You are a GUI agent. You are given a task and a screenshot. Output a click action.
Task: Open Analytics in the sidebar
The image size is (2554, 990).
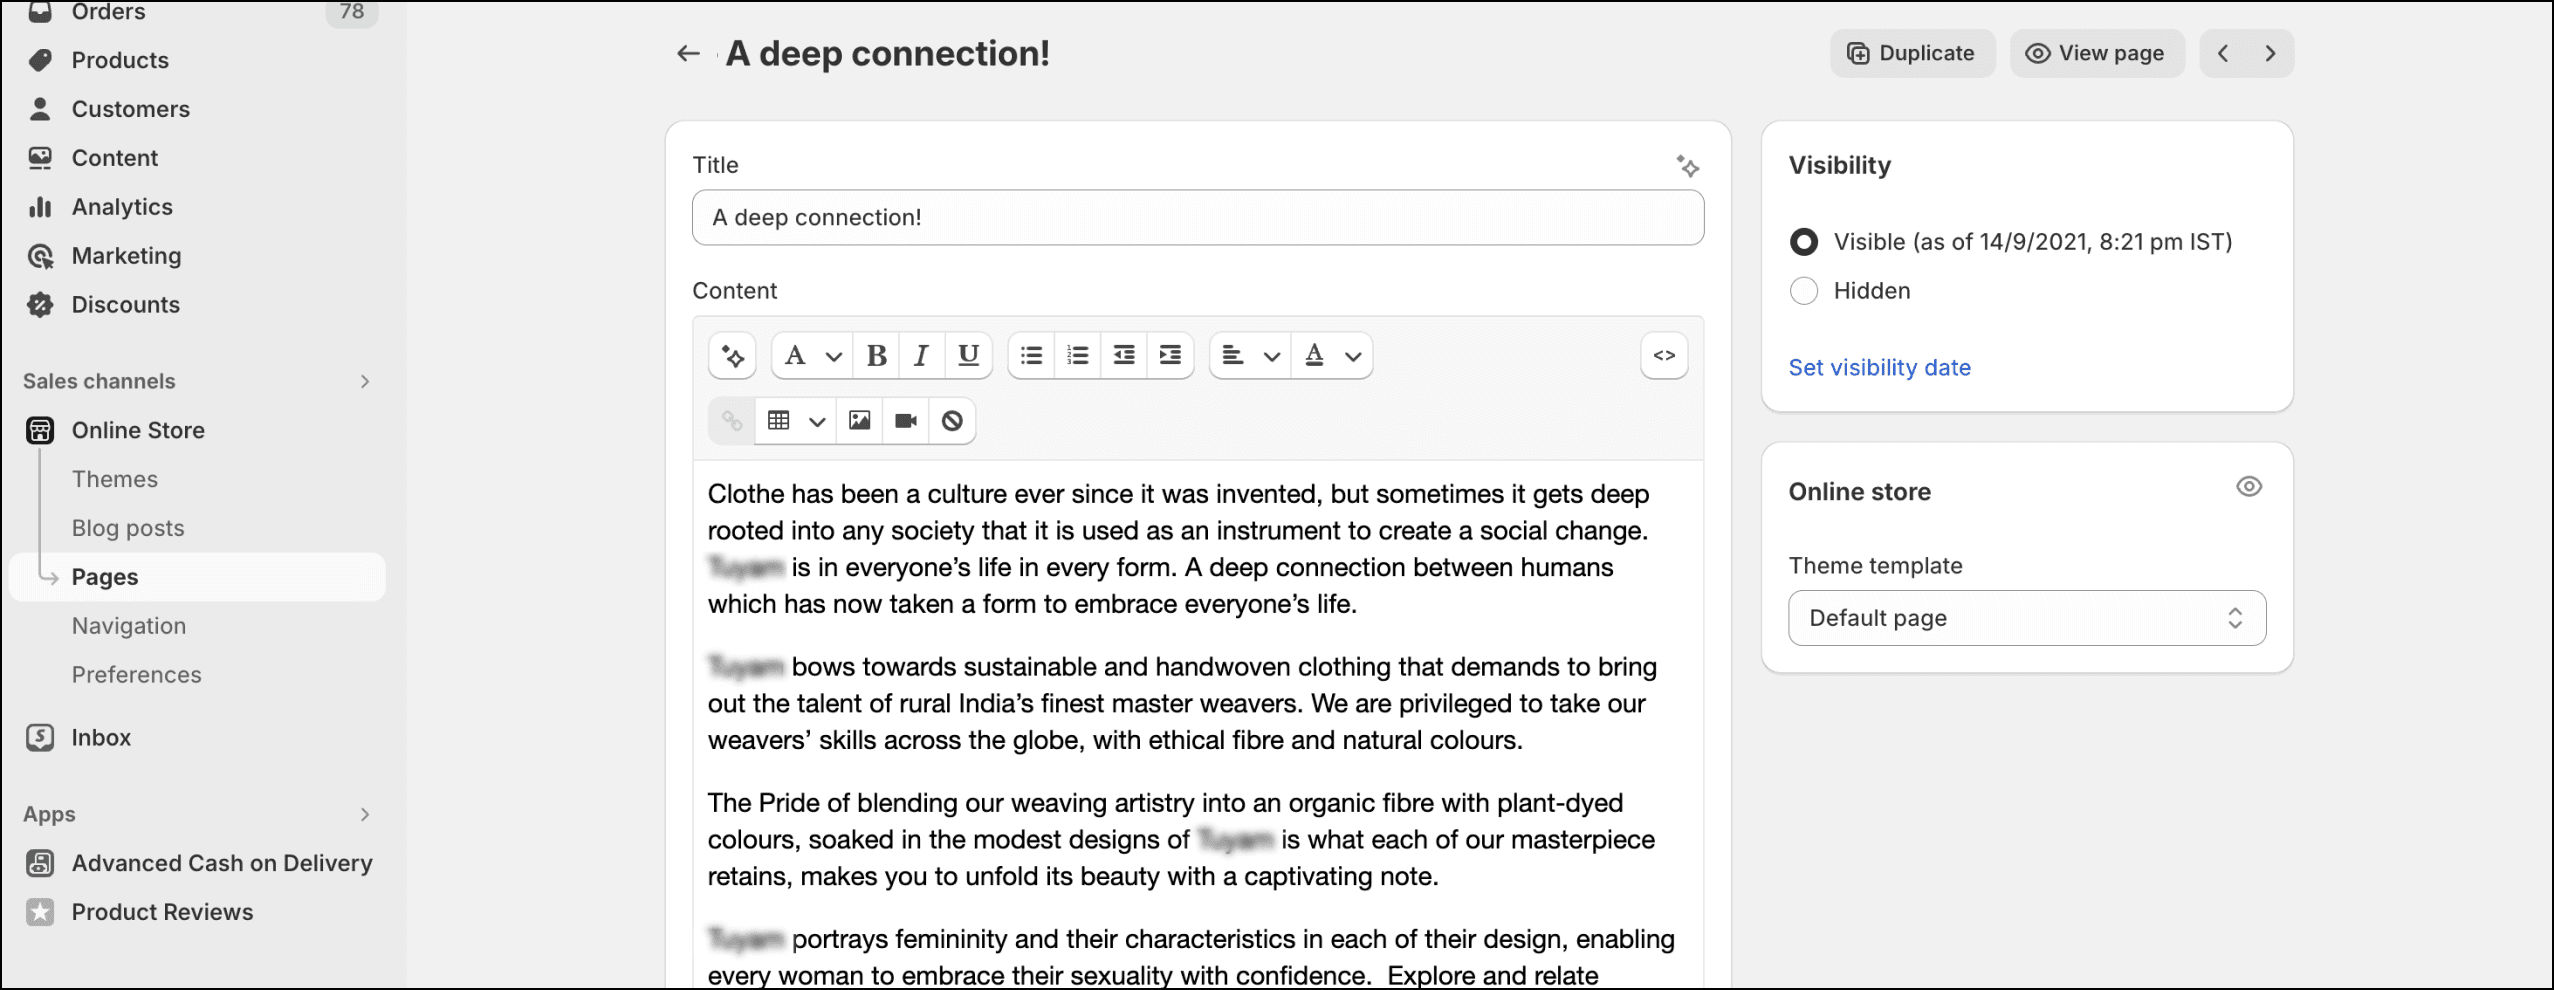point(122,207)
